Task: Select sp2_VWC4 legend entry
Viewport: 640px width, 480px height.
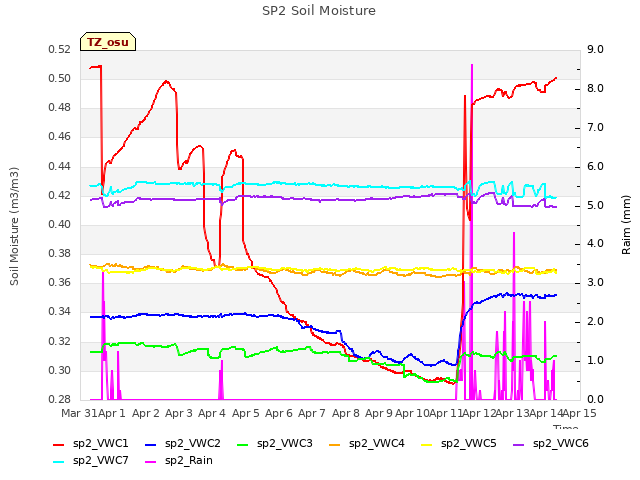Action: click(367, 444)
